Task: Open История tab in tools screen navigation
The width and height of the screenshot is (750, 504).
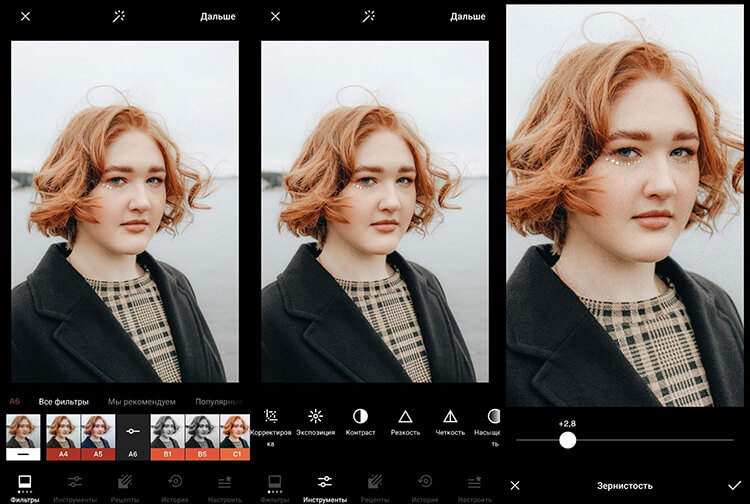Action: (426, 486)
